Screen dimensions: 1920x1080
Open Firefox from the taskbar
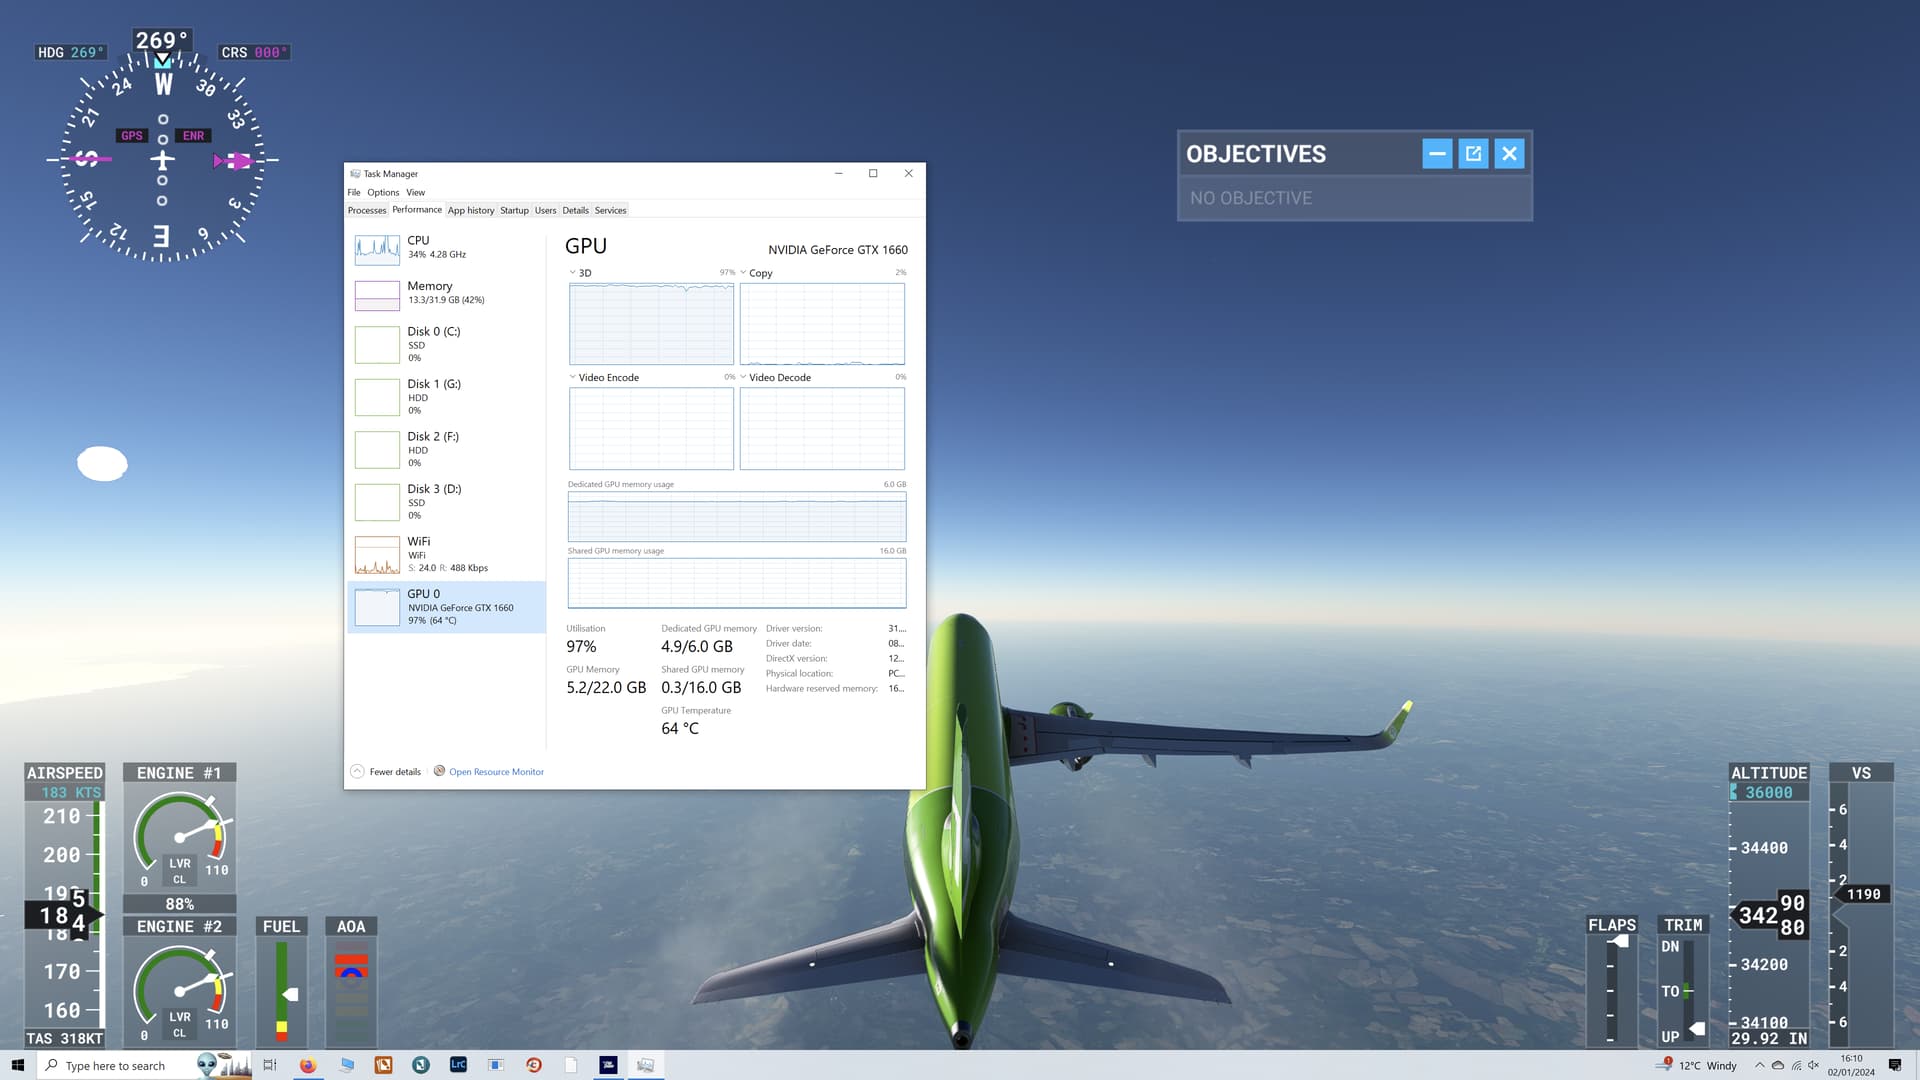pyautogui.click(x=308, y=1065)
